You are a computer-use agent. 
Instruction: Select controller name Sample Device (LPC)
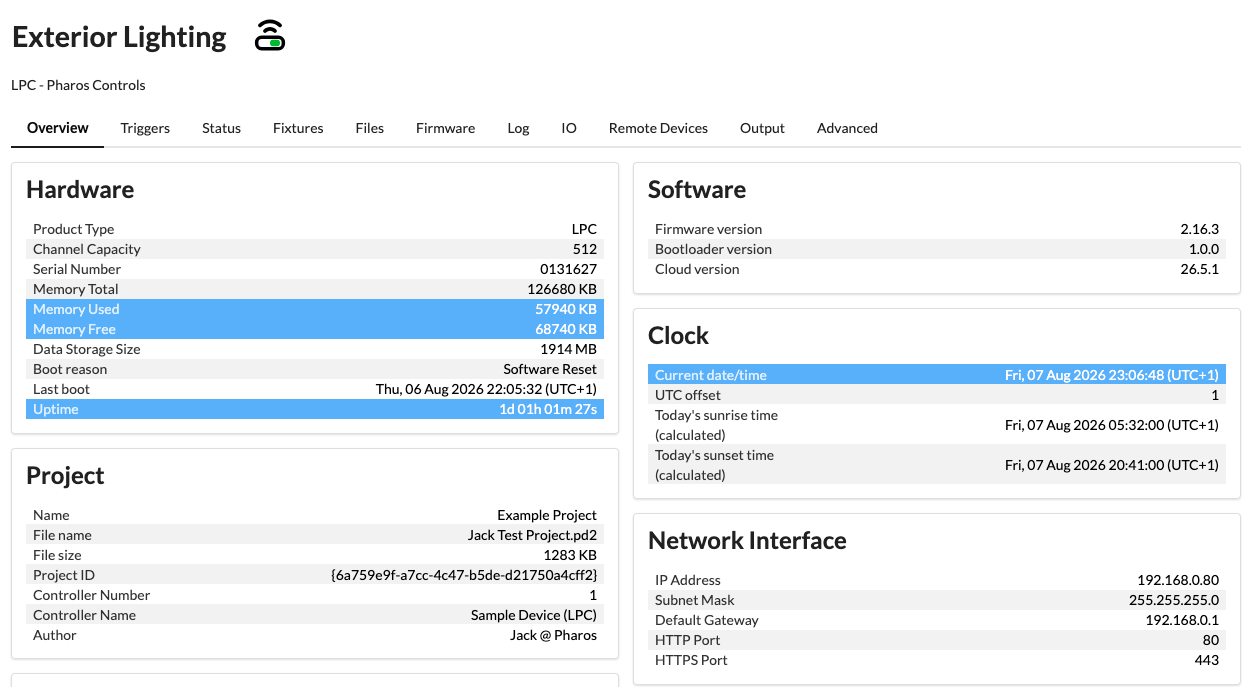[x=534, y=615]
